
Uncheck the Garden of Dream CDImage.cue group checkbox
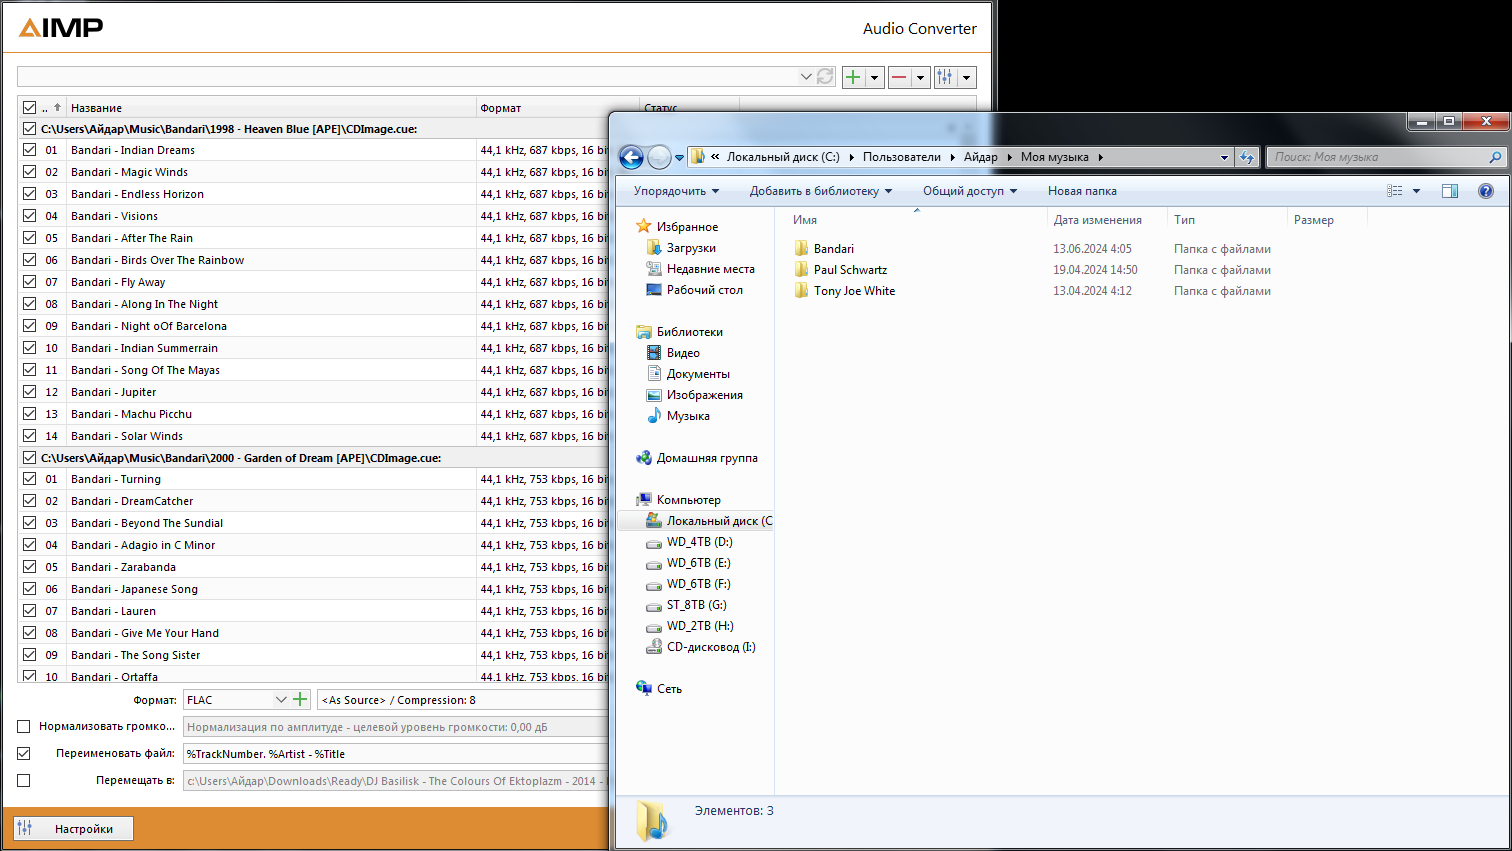(29, 458)
